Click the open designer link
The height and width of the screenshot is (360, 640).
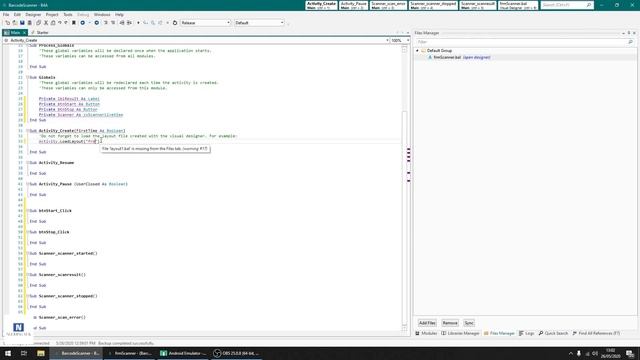coord(476,58)
